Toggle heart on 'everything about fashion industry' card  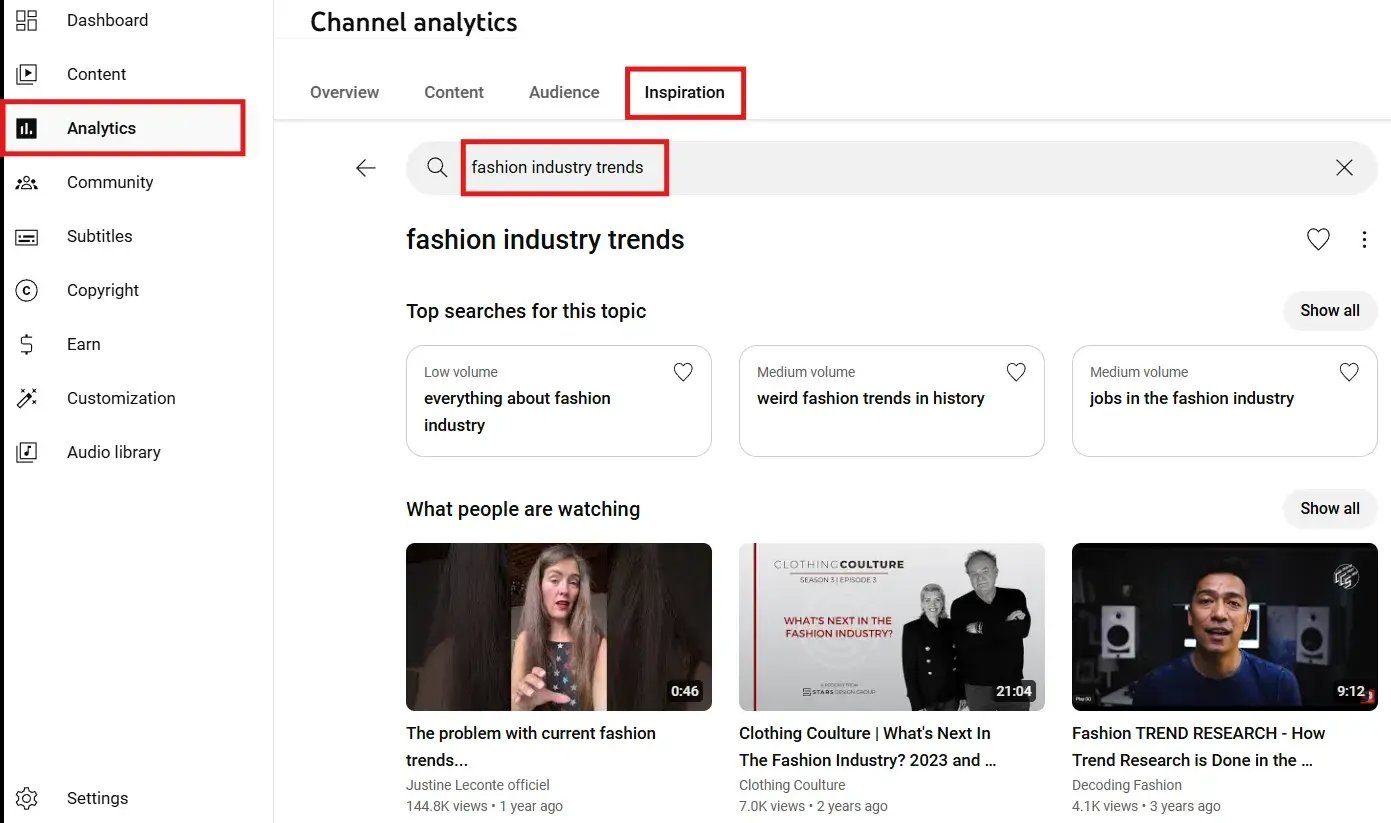[683, 372]
